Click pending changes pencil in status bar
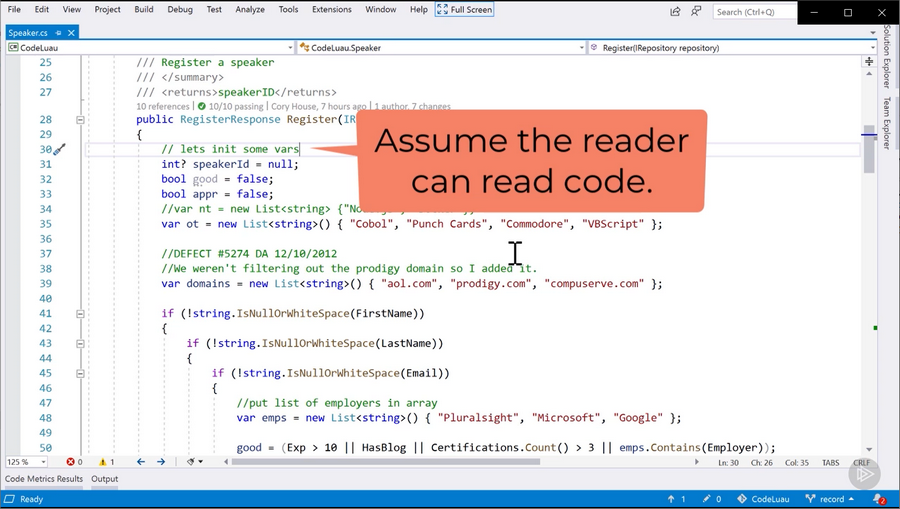The width and height of the screenshot is (900, 509). coord(712,499)
